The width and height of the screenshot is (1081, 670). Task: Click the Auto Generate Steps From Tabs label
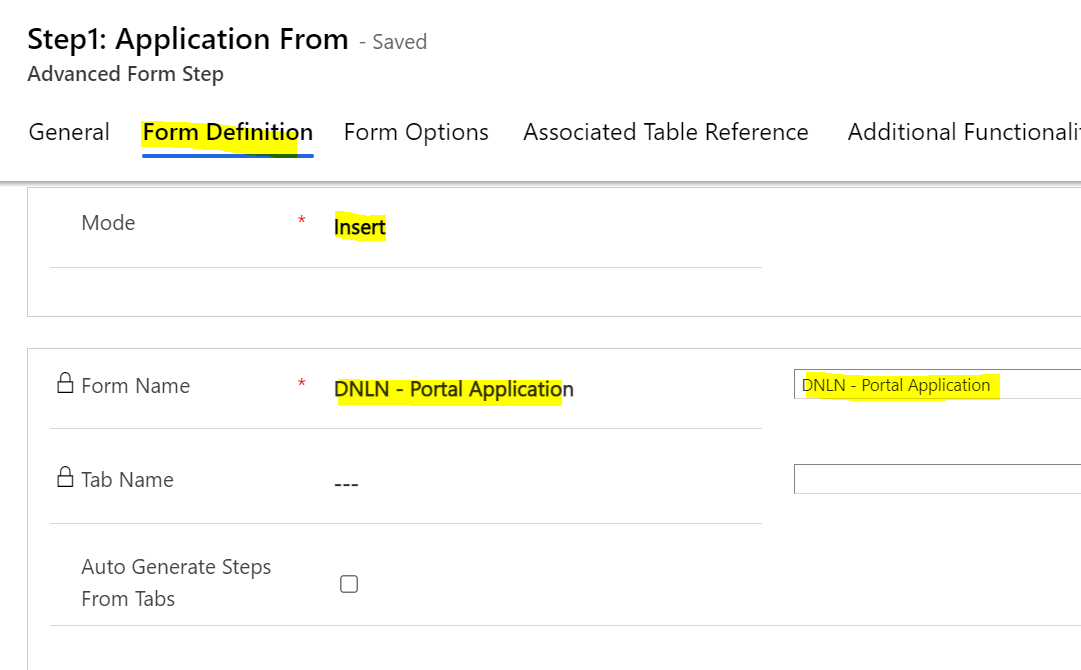[176, 582]
